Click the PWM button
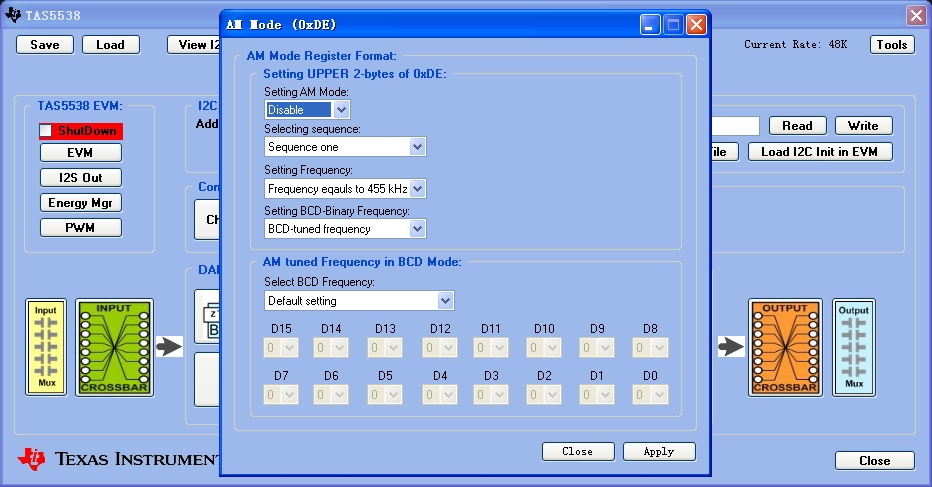The height and width of the screenshot is (487, 932). [81, 228]
